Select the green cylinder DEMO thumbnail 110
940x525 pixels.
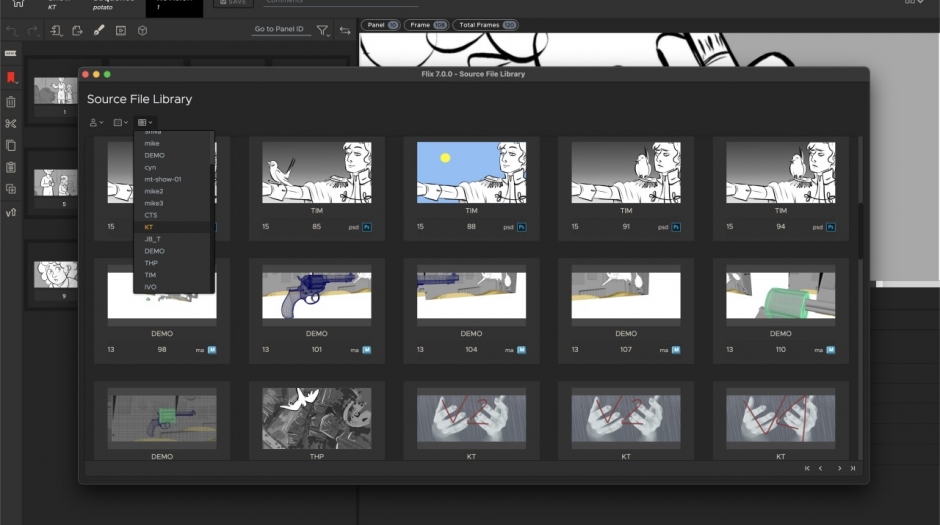point(781,295)
